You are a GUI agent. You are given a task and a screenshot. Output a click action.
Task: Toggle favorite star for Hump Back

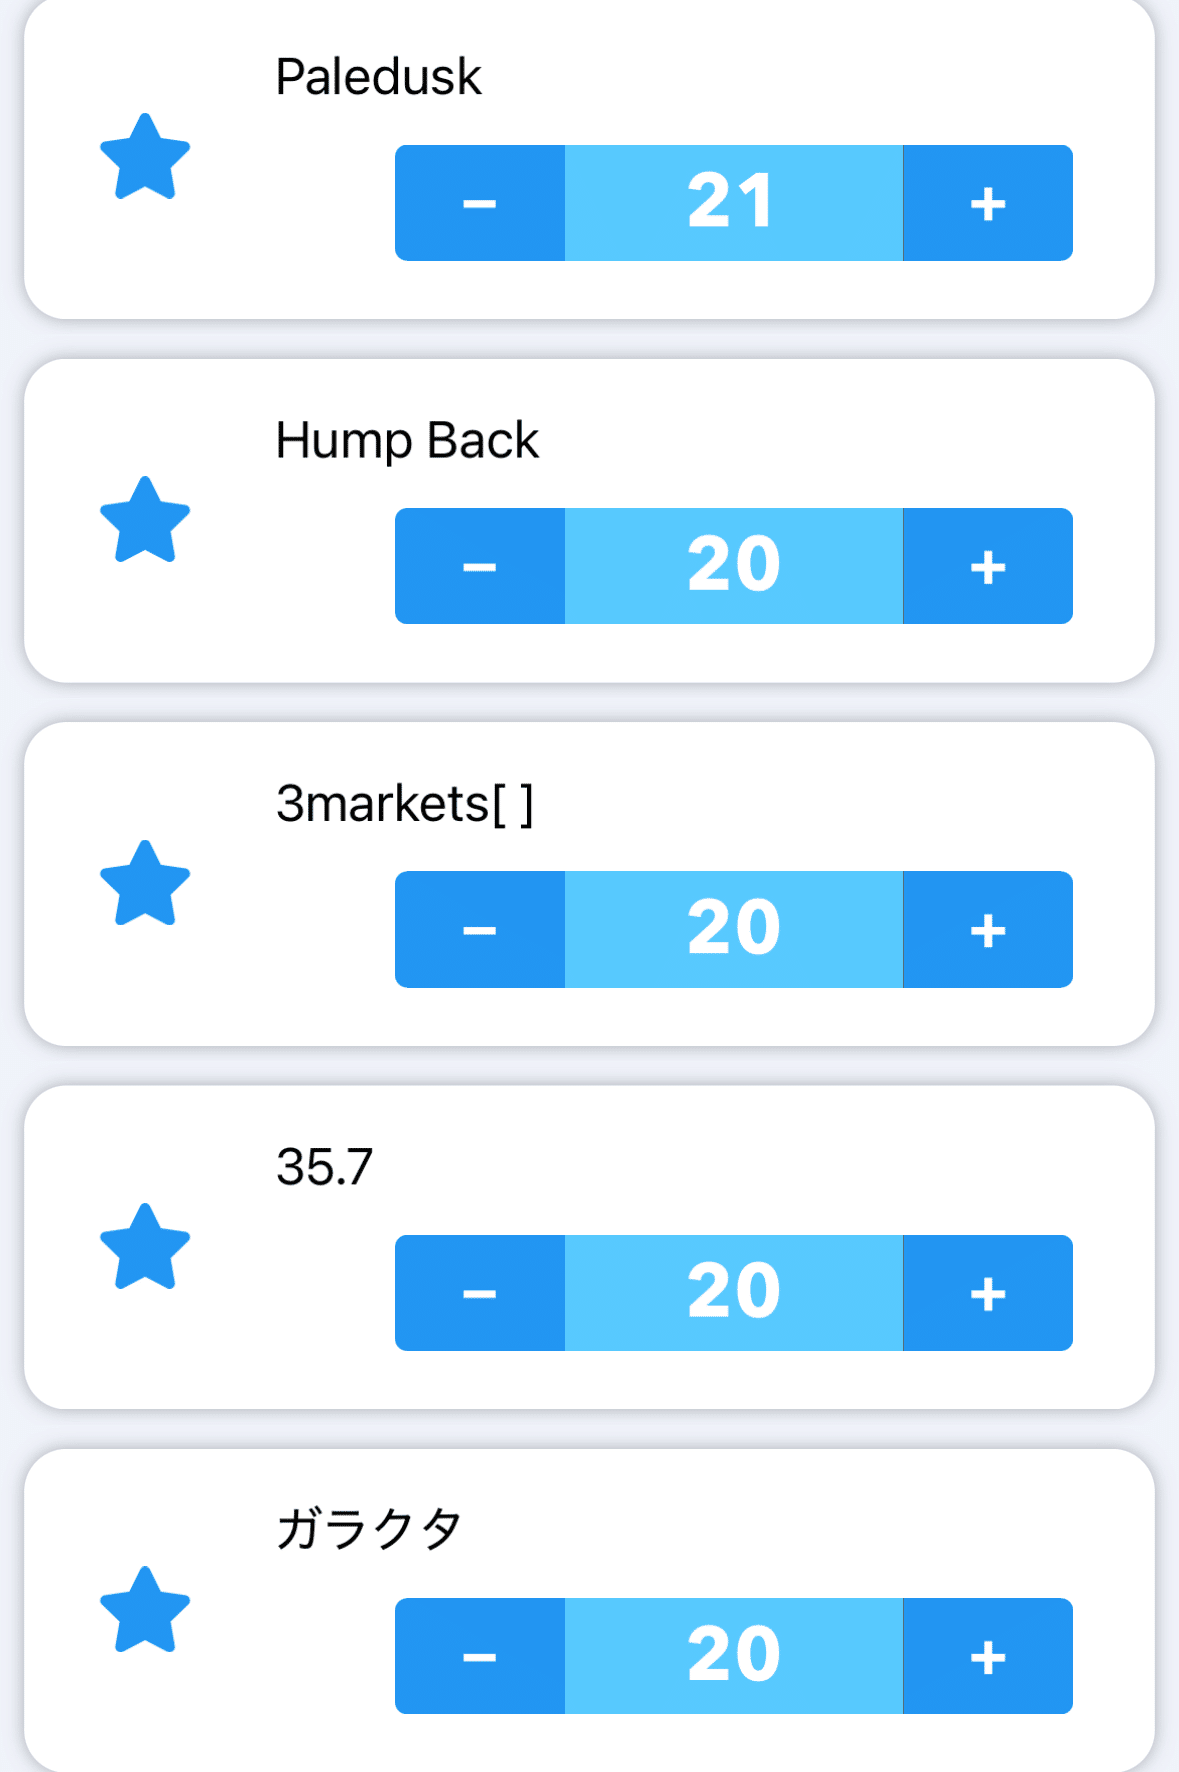pyautogui.click(x=145, y=520)
